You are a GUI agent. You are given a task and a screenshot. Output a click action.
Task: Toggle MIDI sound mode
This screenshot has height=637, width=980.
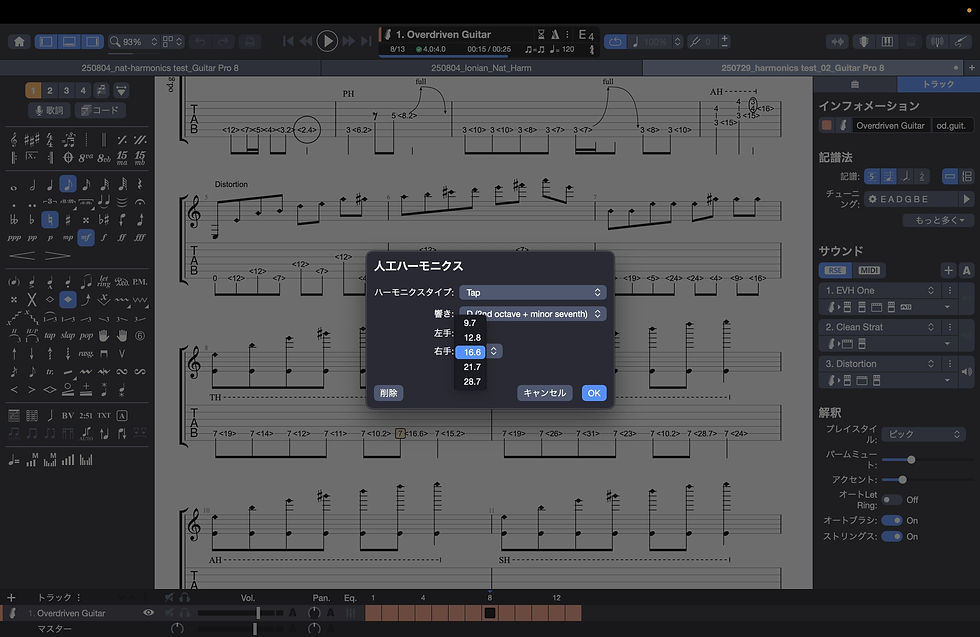(869, 270)
